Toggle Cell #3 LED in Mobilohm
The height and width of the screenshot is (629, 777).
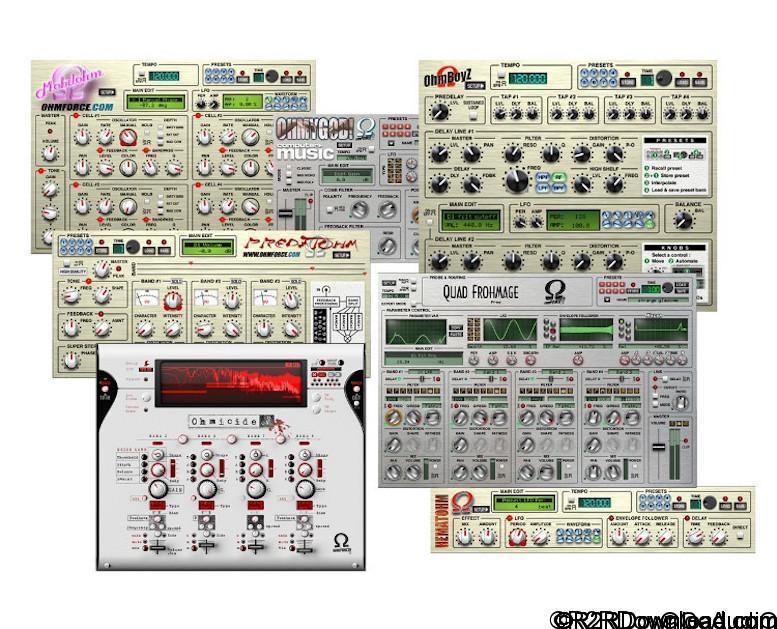click(x=76, y=184)
